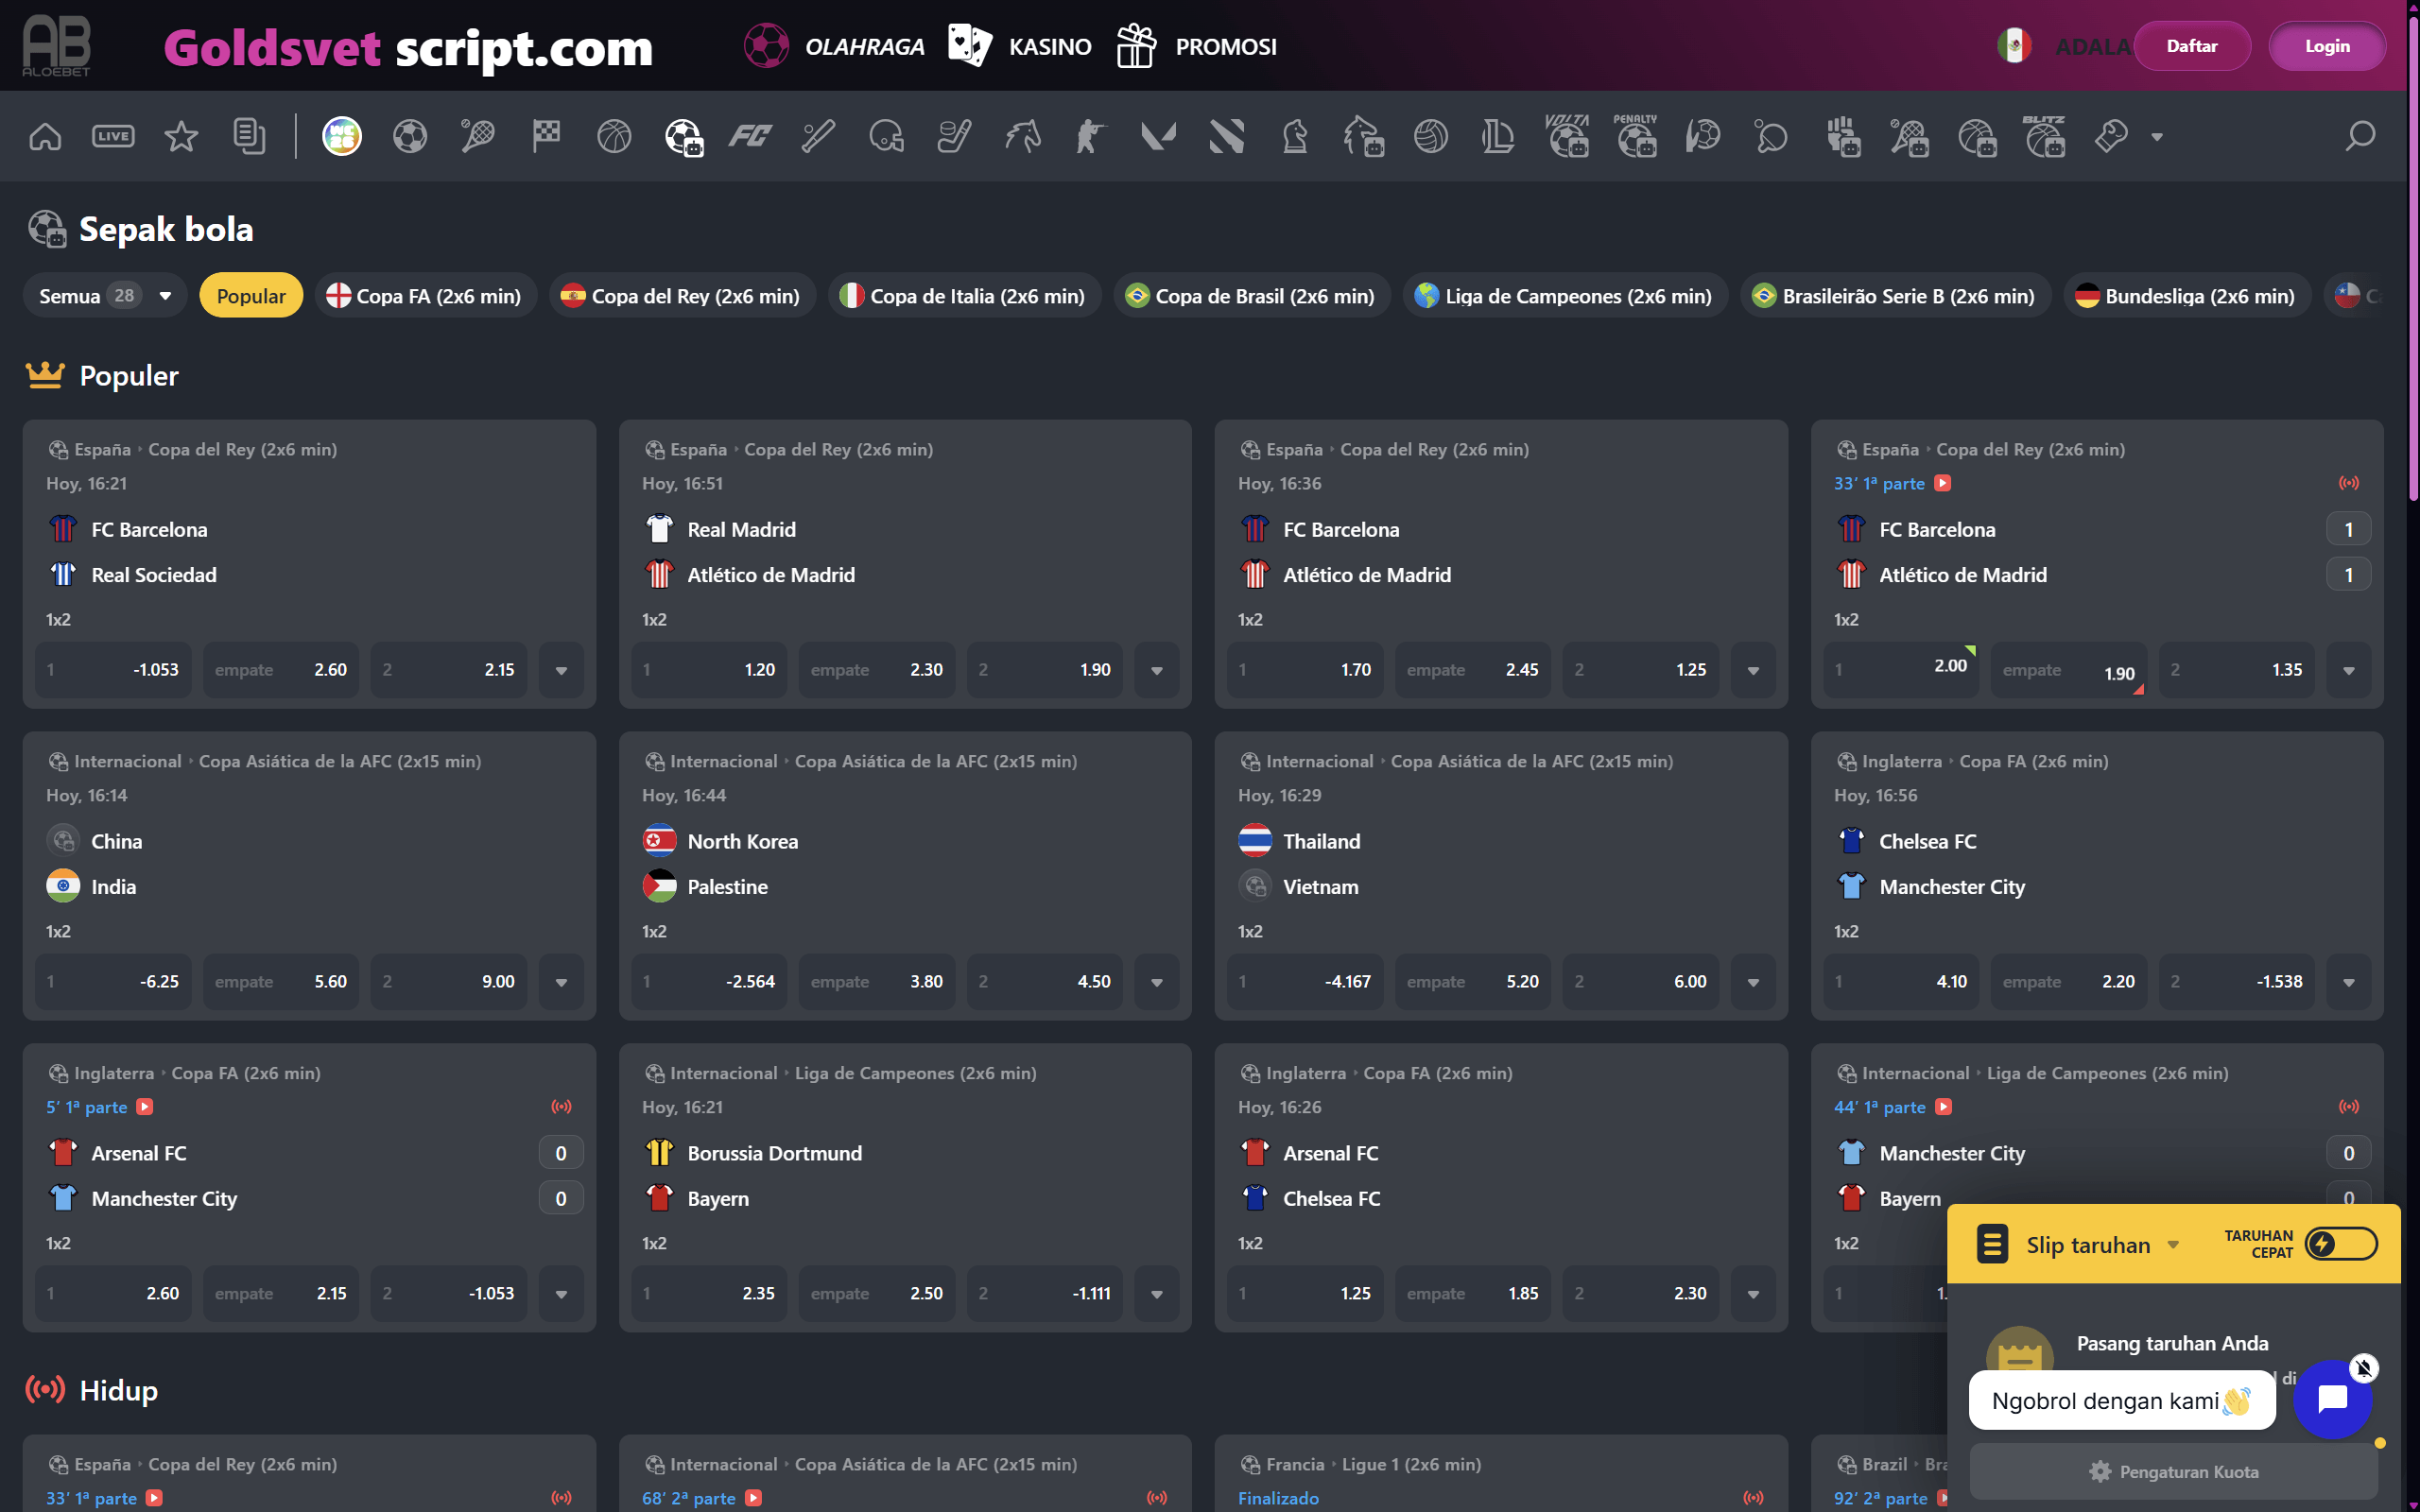Image resolution: width=2420 pixels, height=1512 pixels.
Task: Select the chess knight icon
Action: (x=1295, y=136)
